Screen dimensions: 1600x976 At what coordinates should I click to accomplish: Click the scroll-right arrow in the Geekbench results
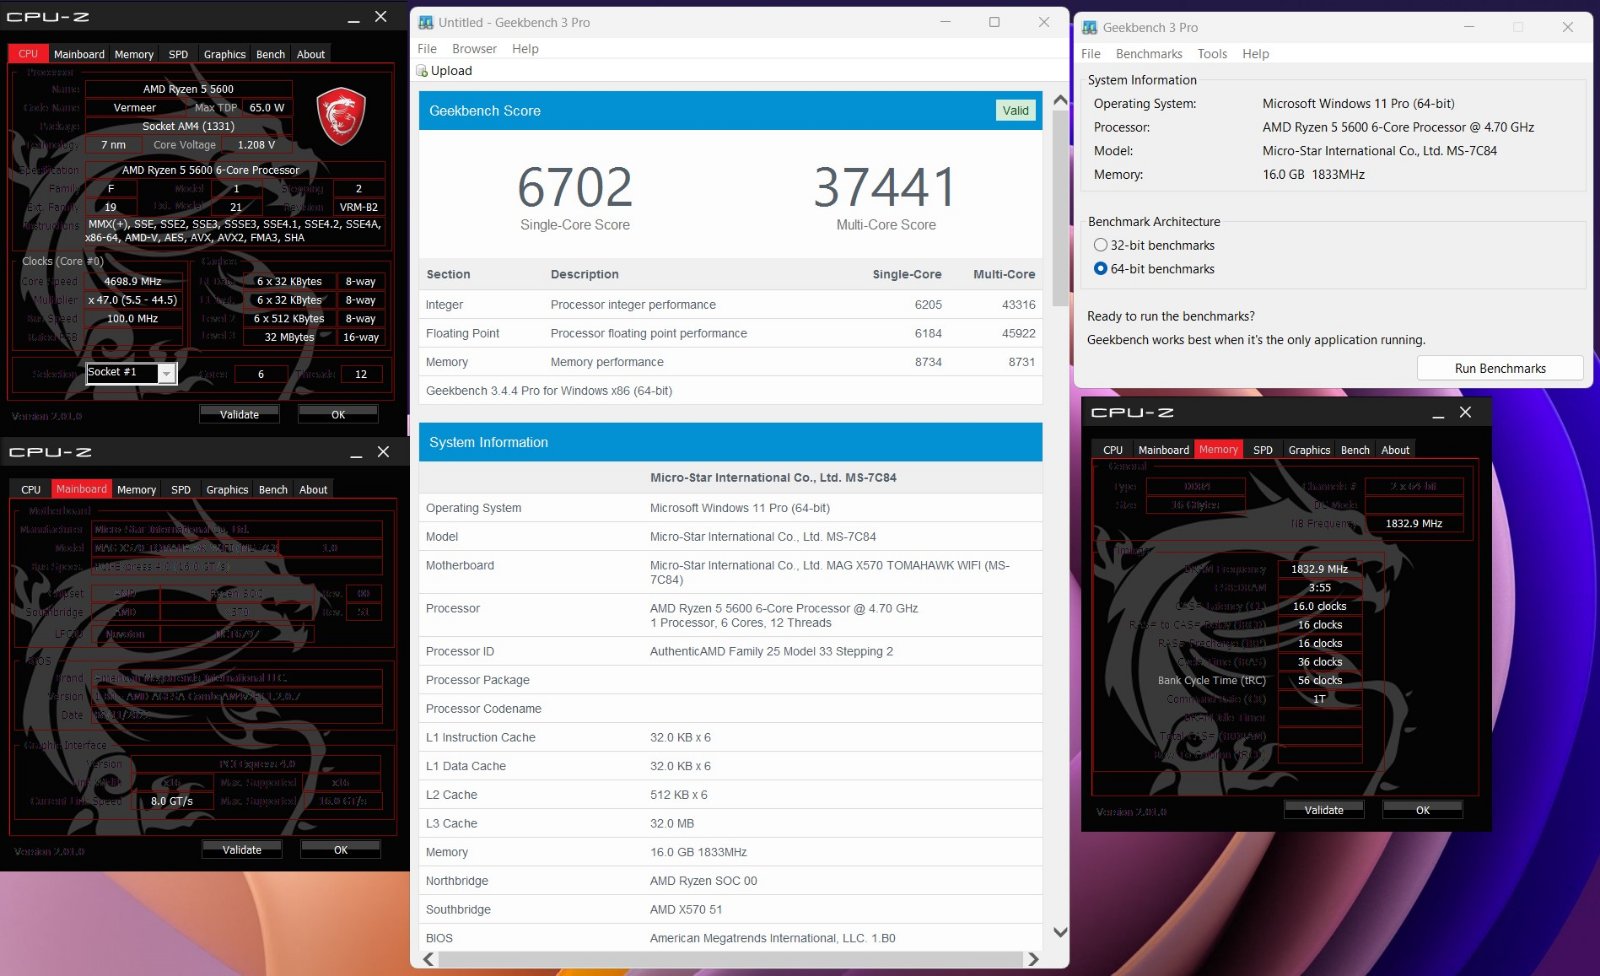point(1033,959)
